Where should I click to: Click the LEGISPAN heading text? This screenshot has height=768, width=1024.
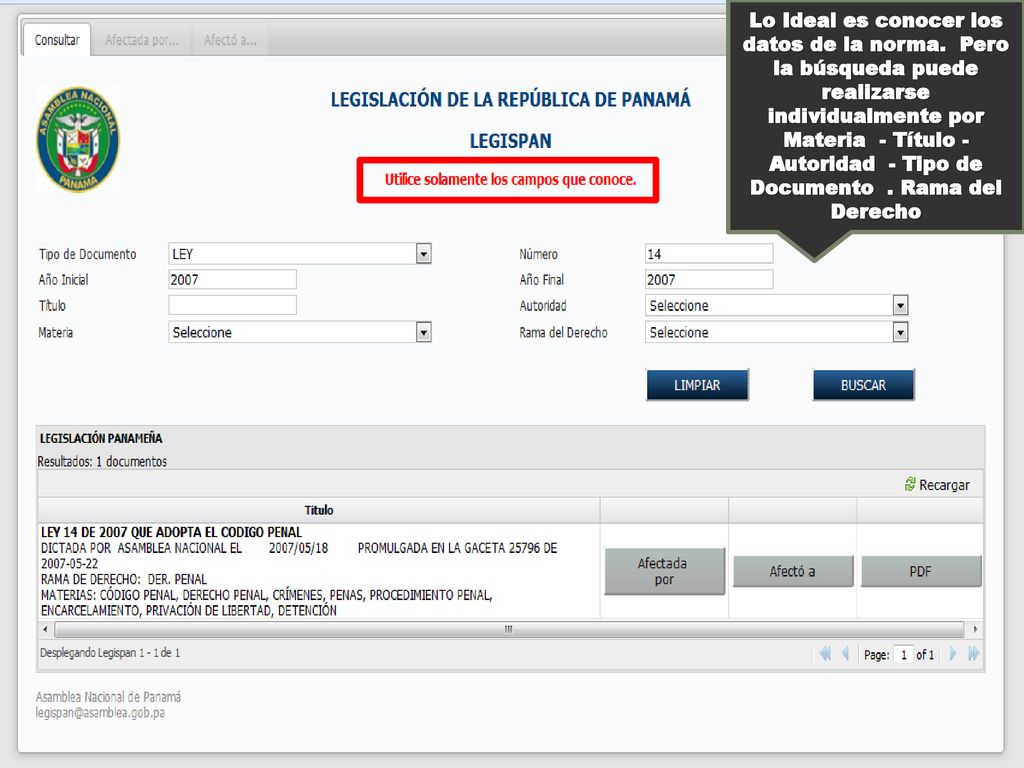pyautogui.click(x=511, y=140)
